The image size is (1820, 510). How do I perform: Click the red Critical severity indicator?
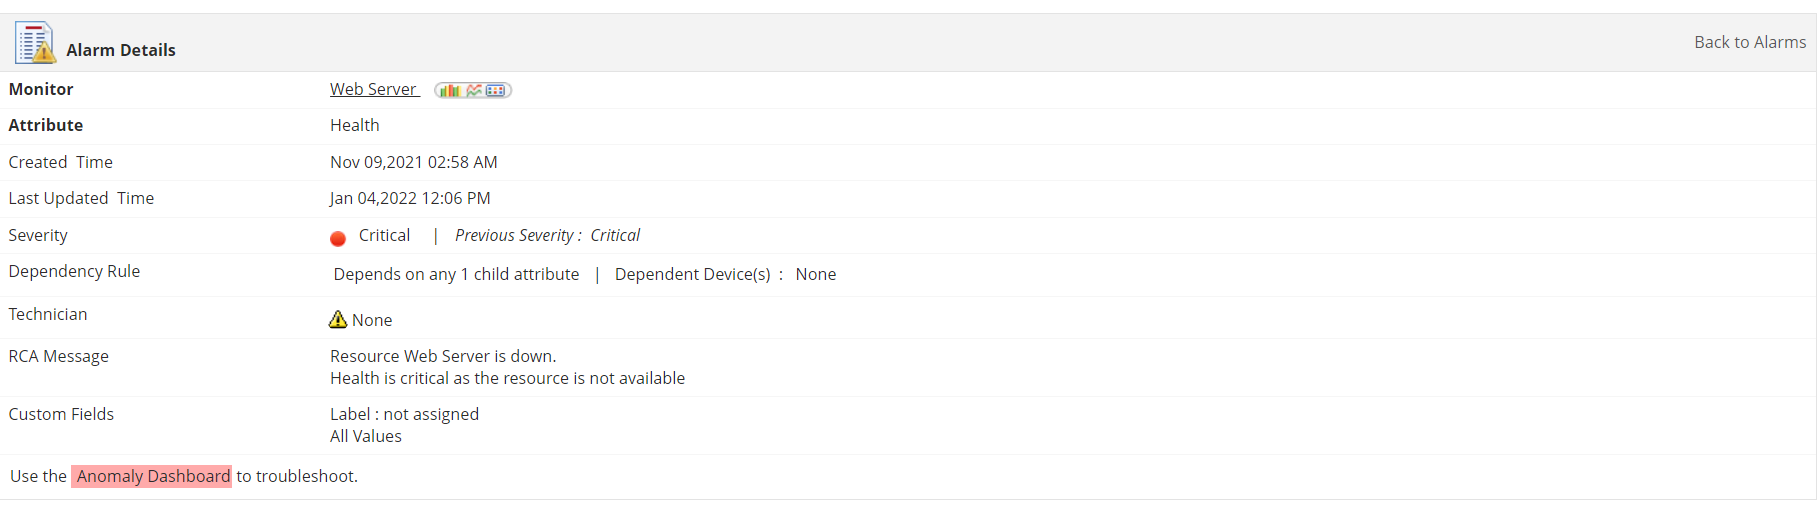pos(338,238)
